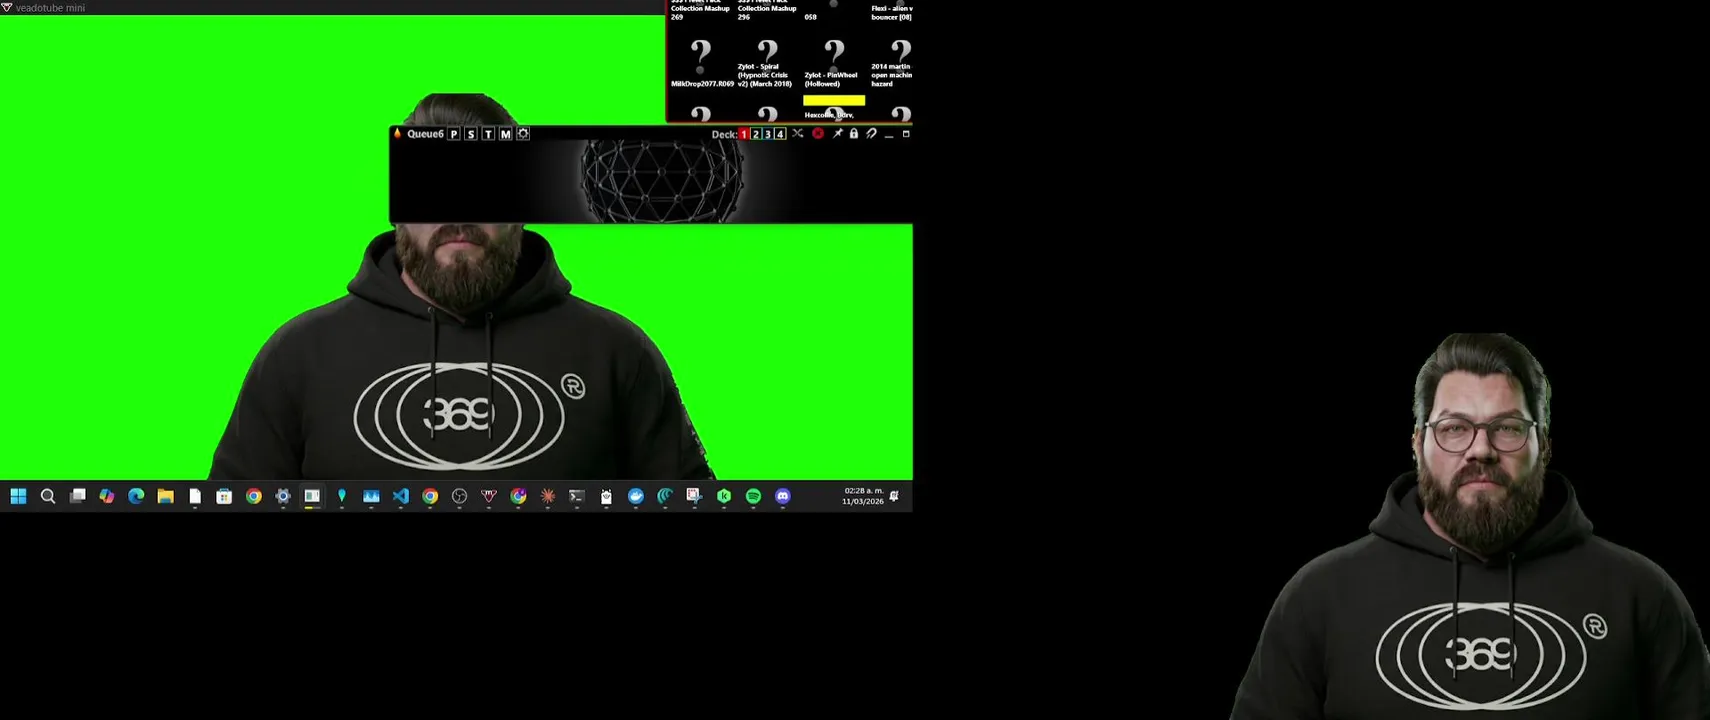
Task: Click the '058' preset label
Action: pyautogui.click(x=810, y=17)
